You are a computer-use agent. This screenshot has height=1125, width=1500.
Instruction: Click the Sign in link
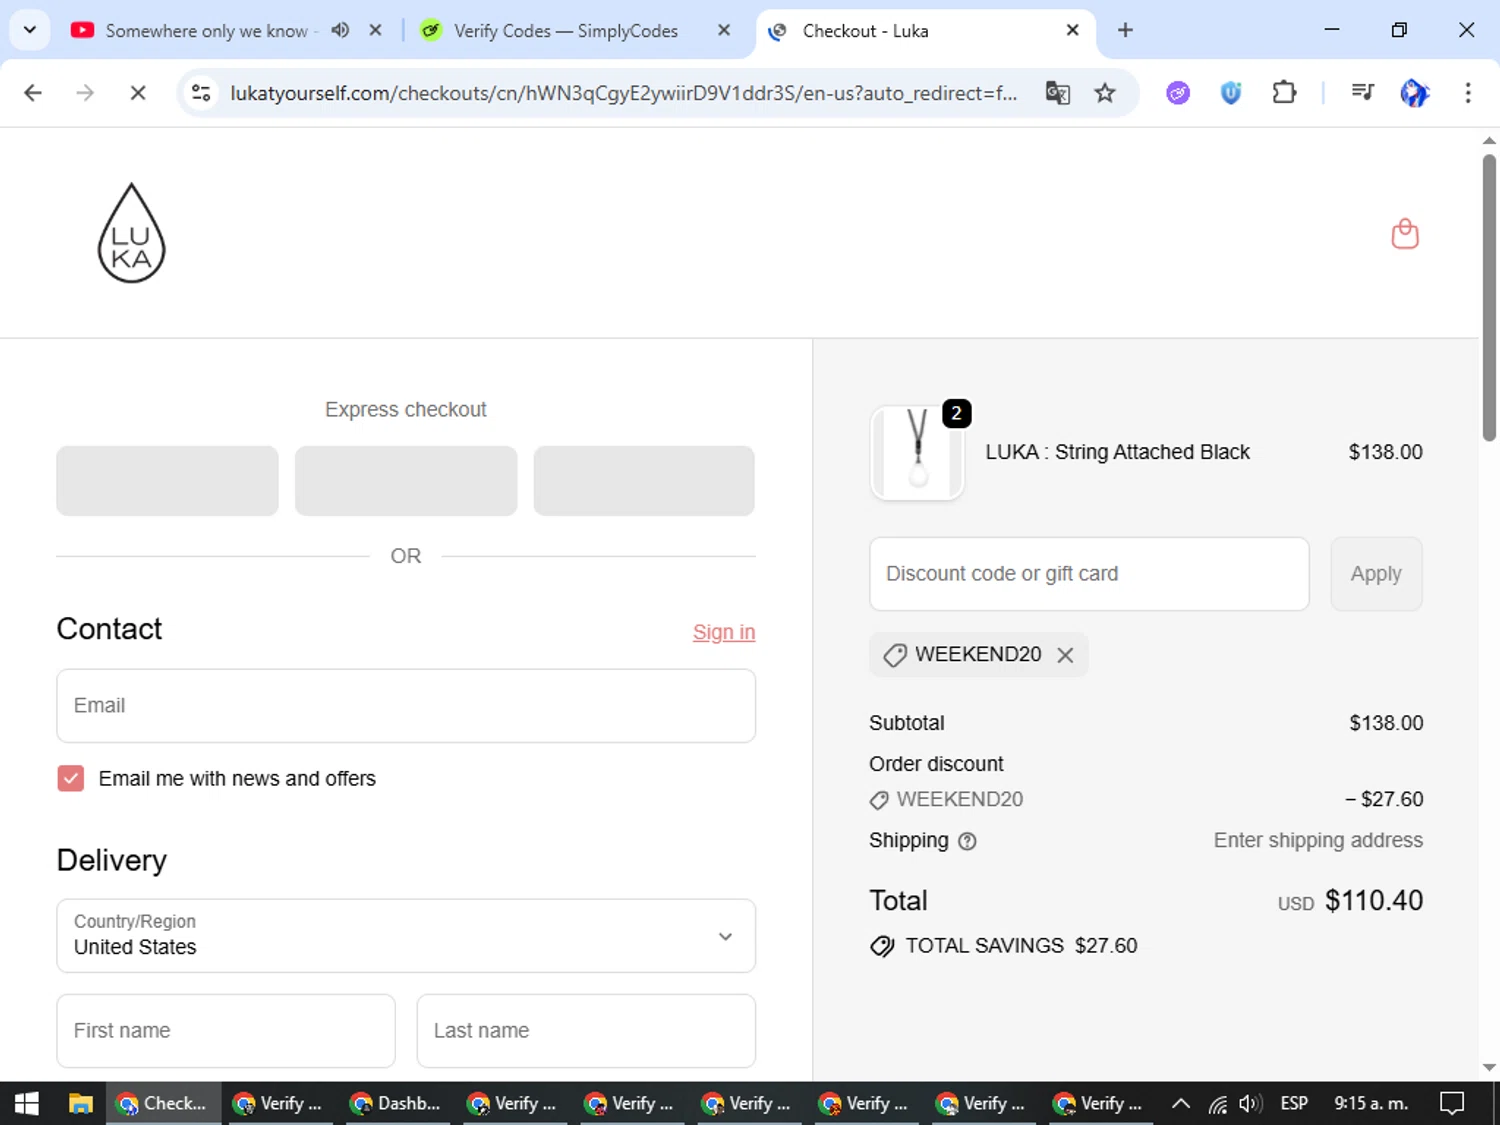click(724, 632)
